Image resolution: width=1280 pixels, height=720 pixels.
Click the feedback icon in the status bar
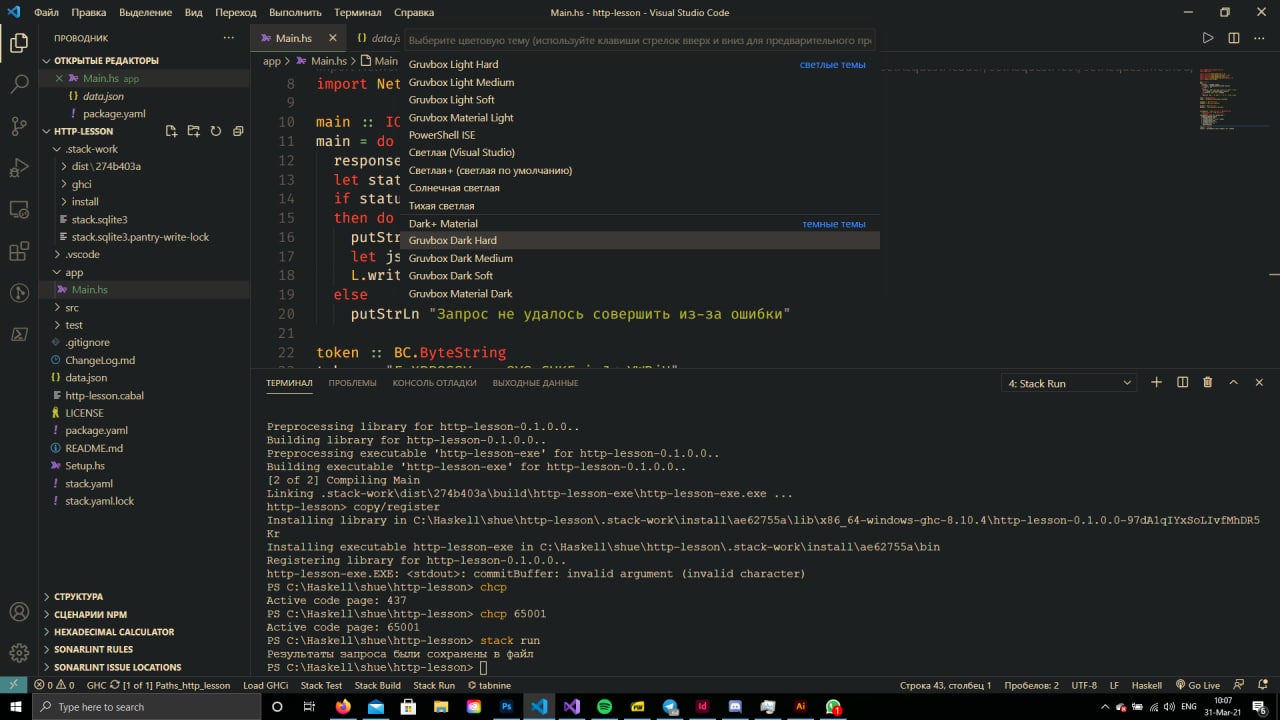[x=1238, y=685]
